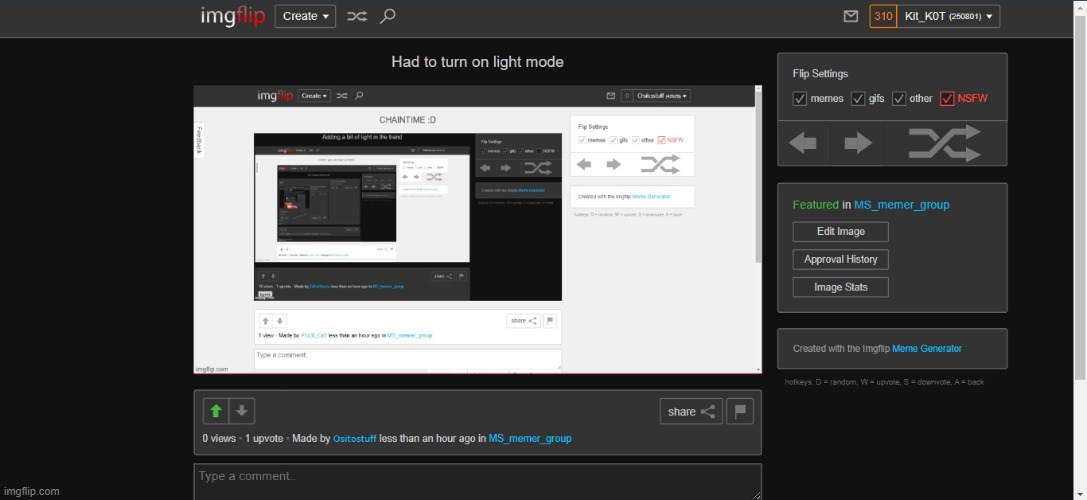Screen dimensions: 1087x500
Task: Open the Create dropdown menu
Action: (x=305, y=16)
